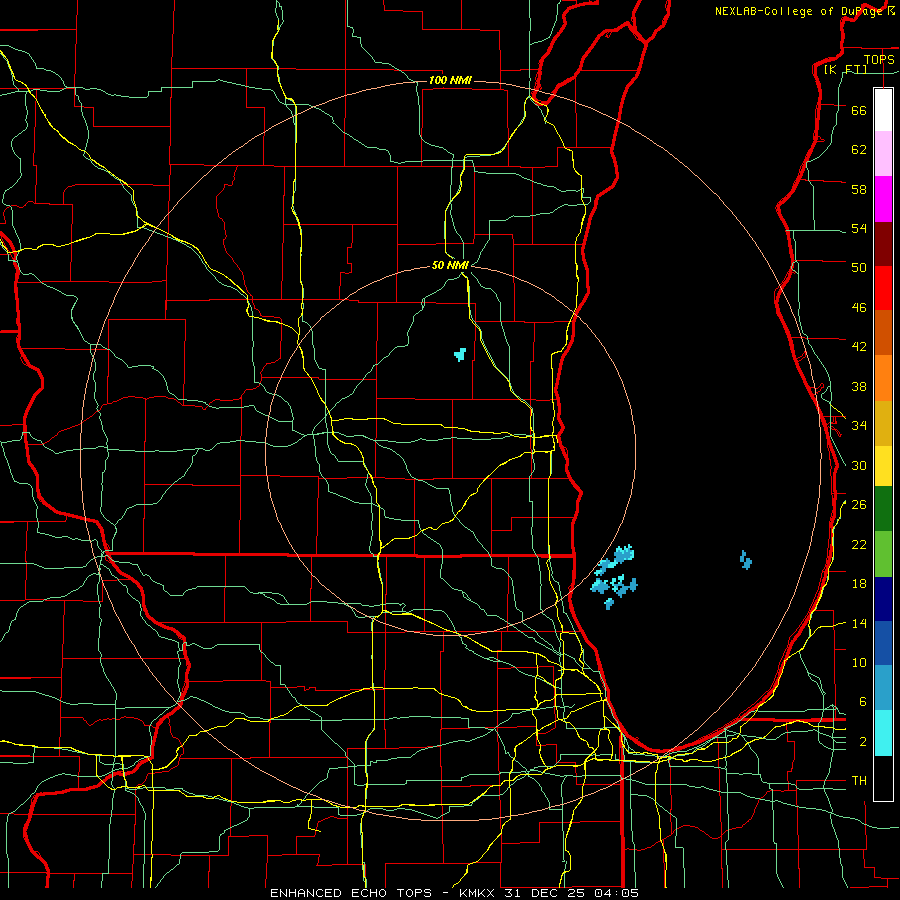Click the cyan echo inside the 50 NMI ring
This screenshot has width=900, height=900.
point(460,354)
